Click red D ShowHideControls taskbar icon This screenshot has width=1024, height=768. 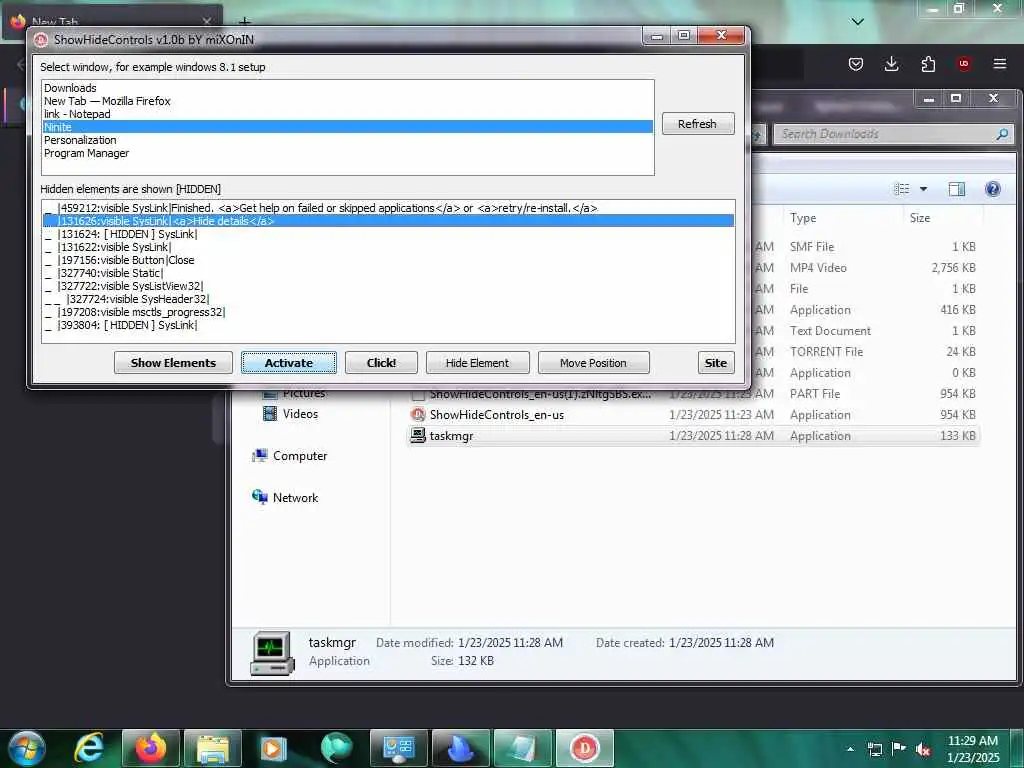click(x=585, y=748)
